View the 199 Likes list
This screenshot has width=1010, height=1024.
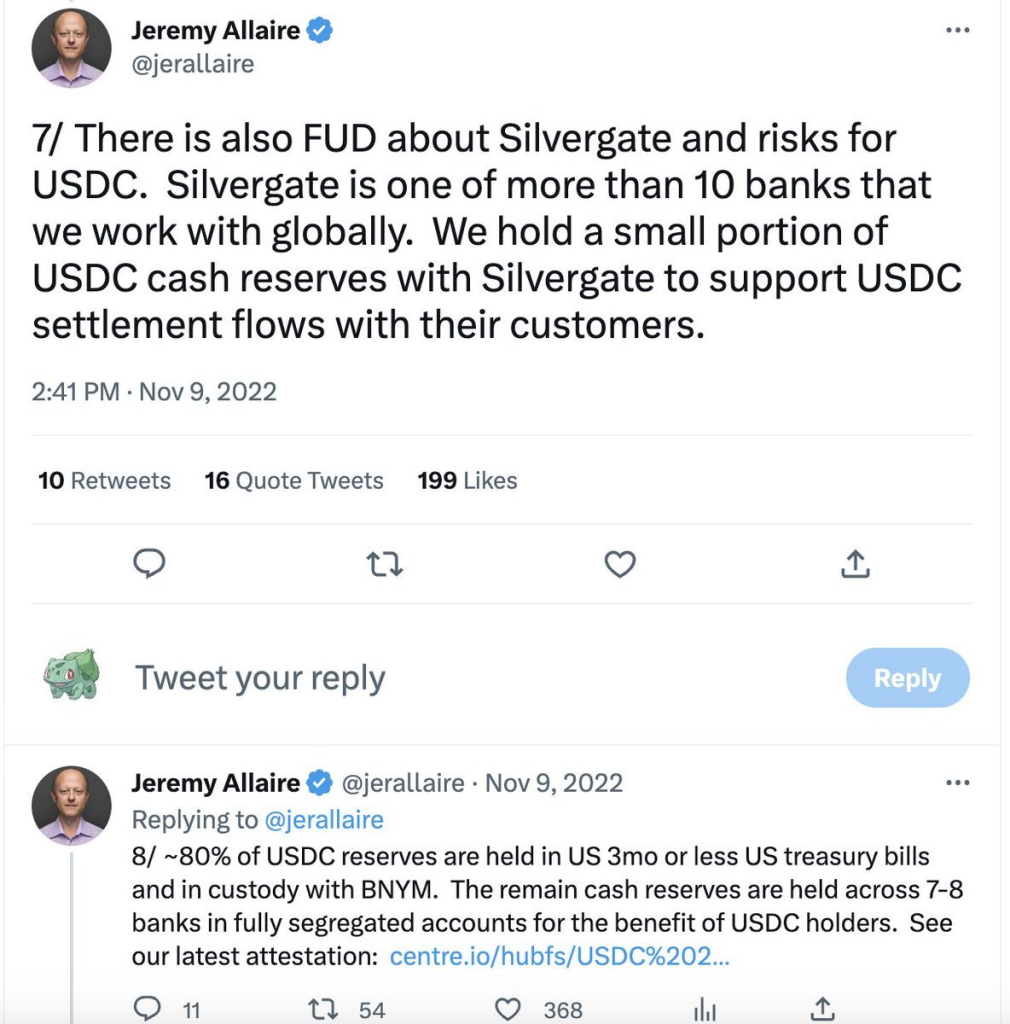point(467,481)
